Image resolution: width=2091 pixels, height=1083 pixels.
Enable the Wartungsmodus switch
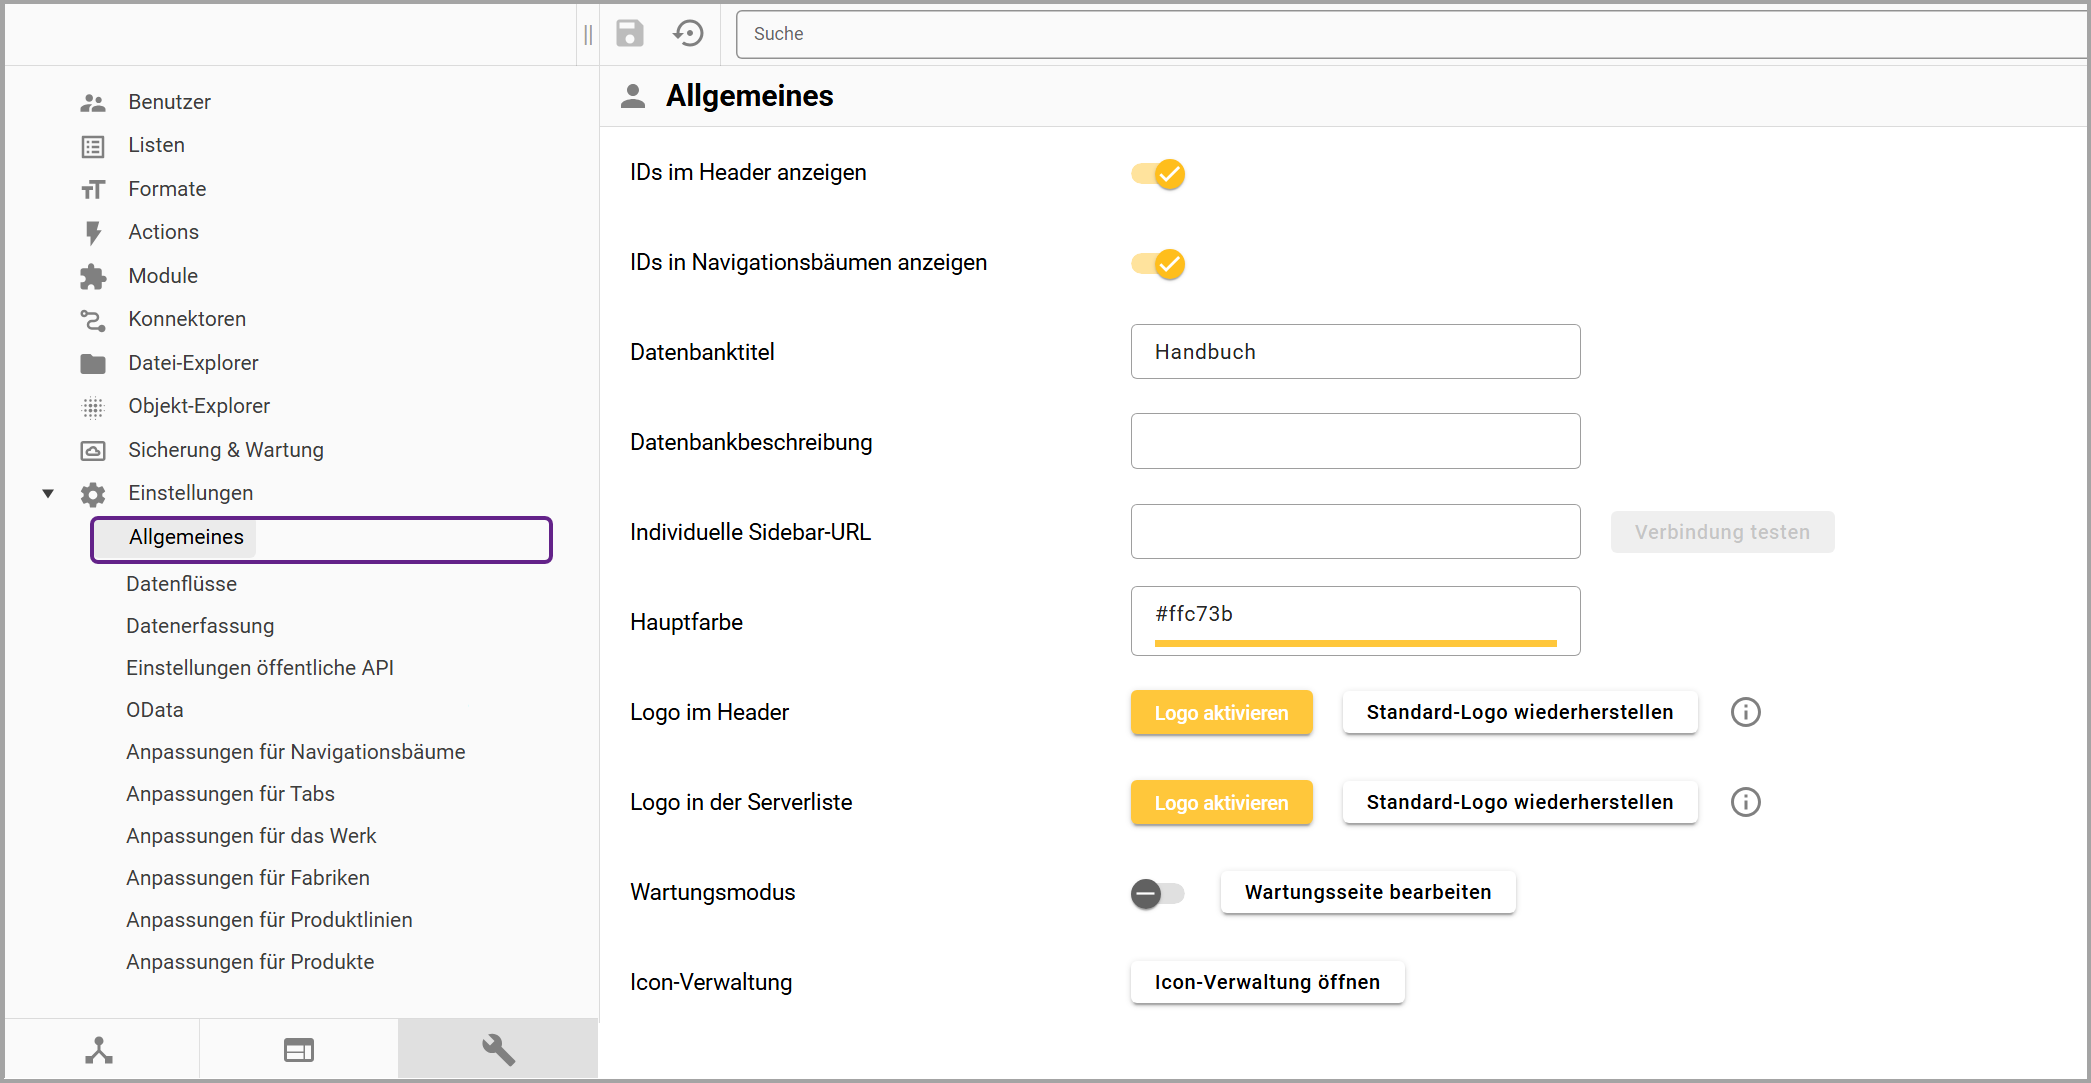tap(1157, 893)
